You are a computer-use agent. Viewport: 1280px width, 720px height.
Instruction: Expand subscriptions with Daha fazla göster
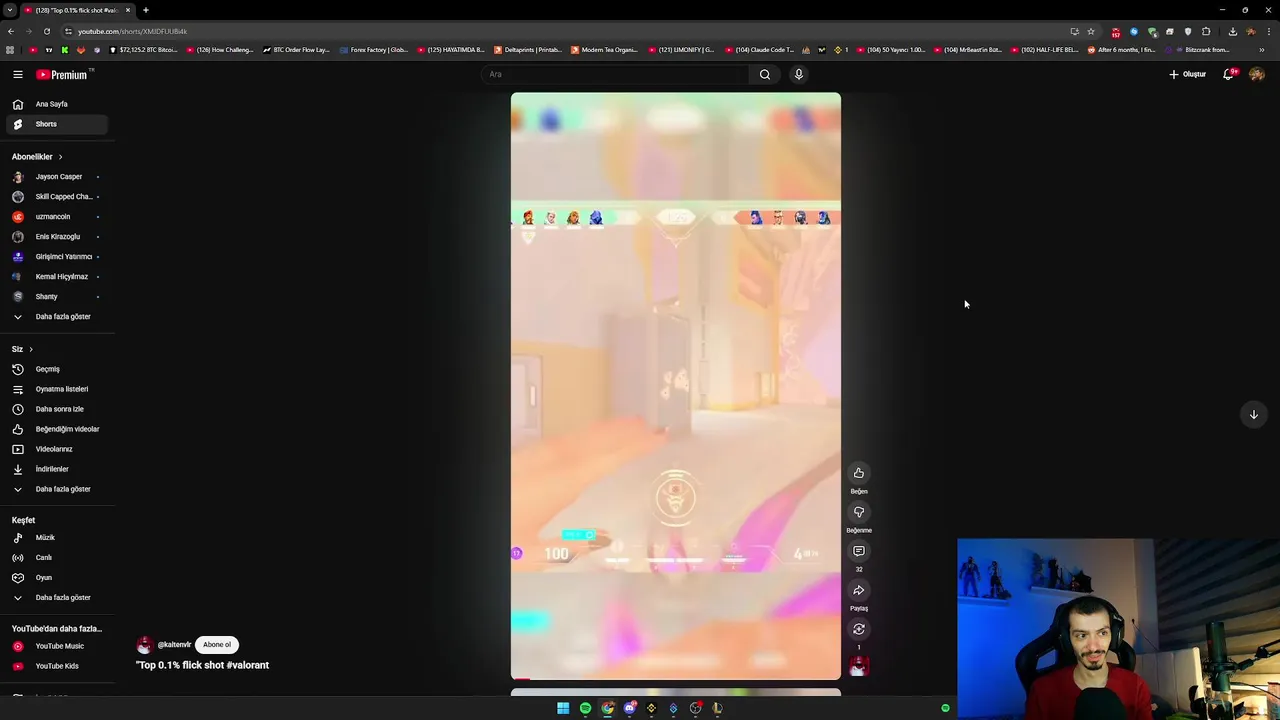[56, 317]
